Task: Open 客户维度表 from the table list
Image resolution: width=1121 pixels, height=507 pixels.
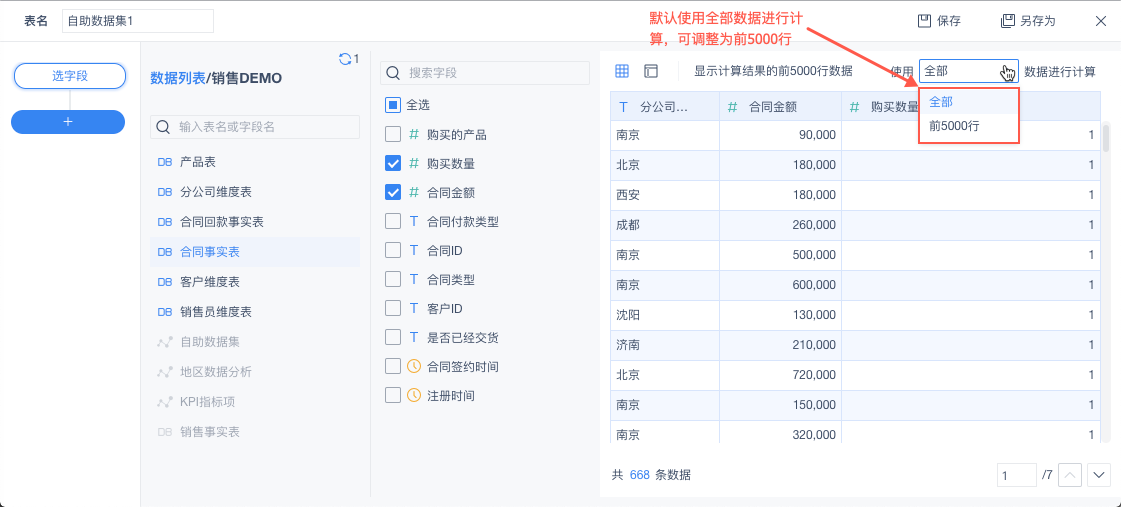Action: click(x=209, y=282)
